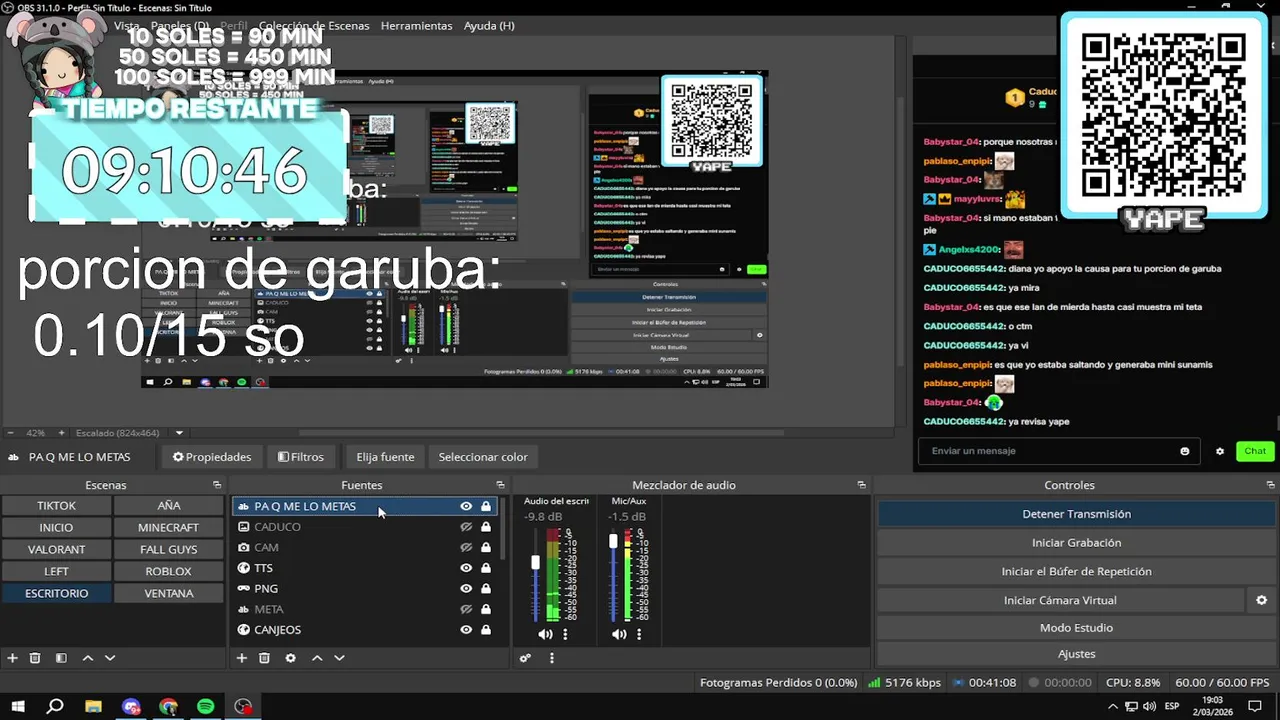
Task: Click Seleccionar color button
Action: coord(482,457)
